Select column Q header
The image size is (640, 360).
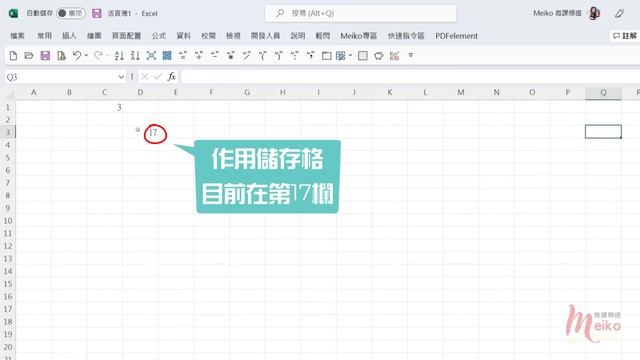603,93
